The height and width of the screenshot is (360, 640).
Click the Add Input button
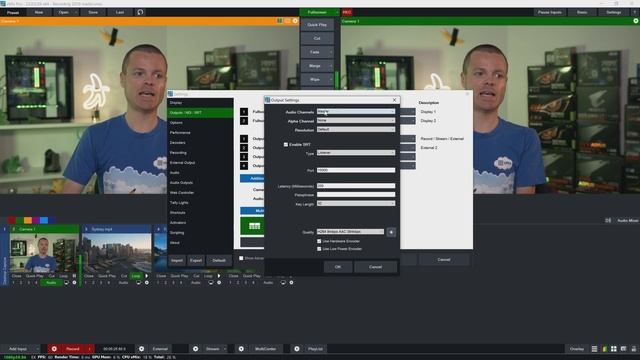(x=18, y=349)
